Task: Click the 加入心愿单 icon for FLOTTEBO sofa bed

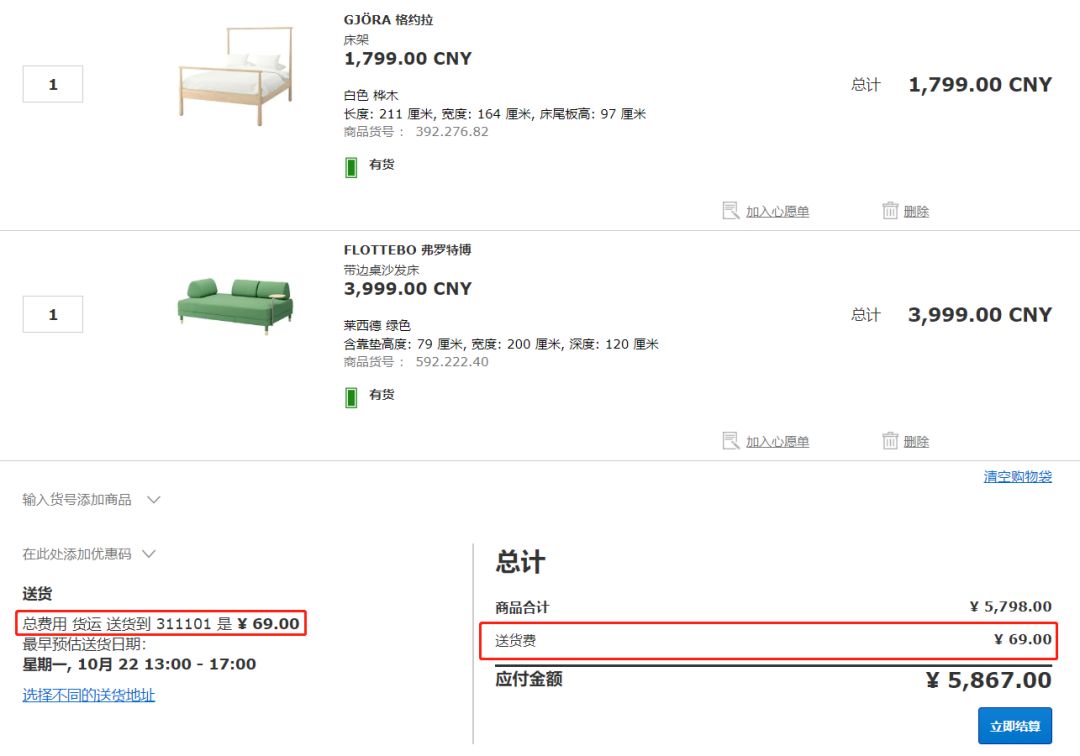Action: tap(731, 441)
